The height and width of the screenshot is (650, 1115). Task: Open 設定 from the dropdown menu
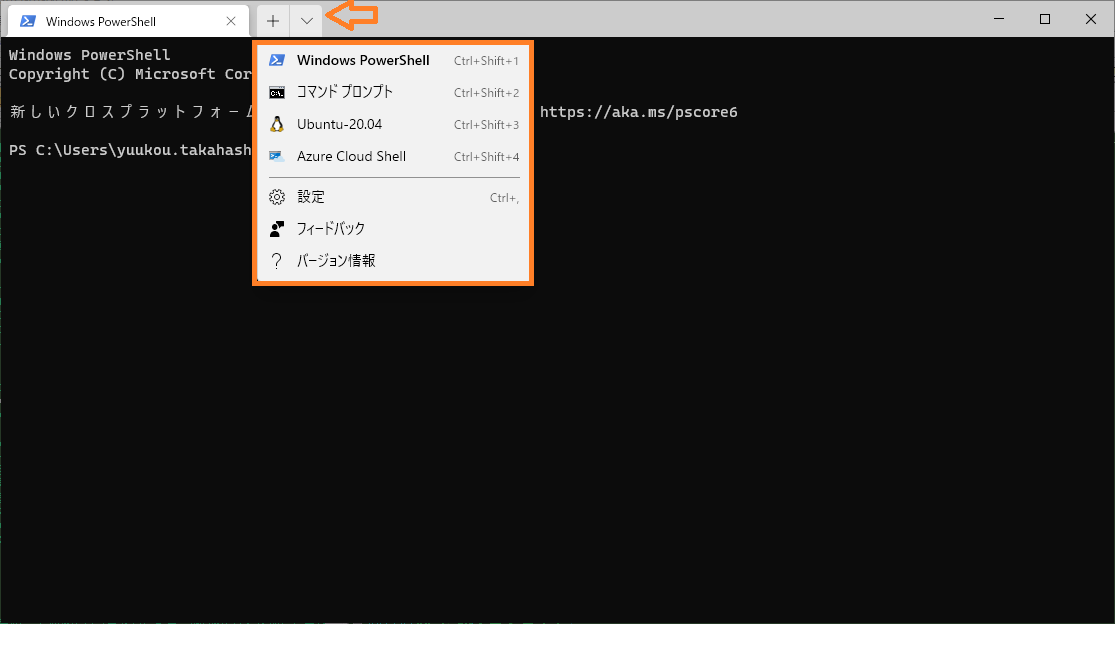tap(312, 196)
